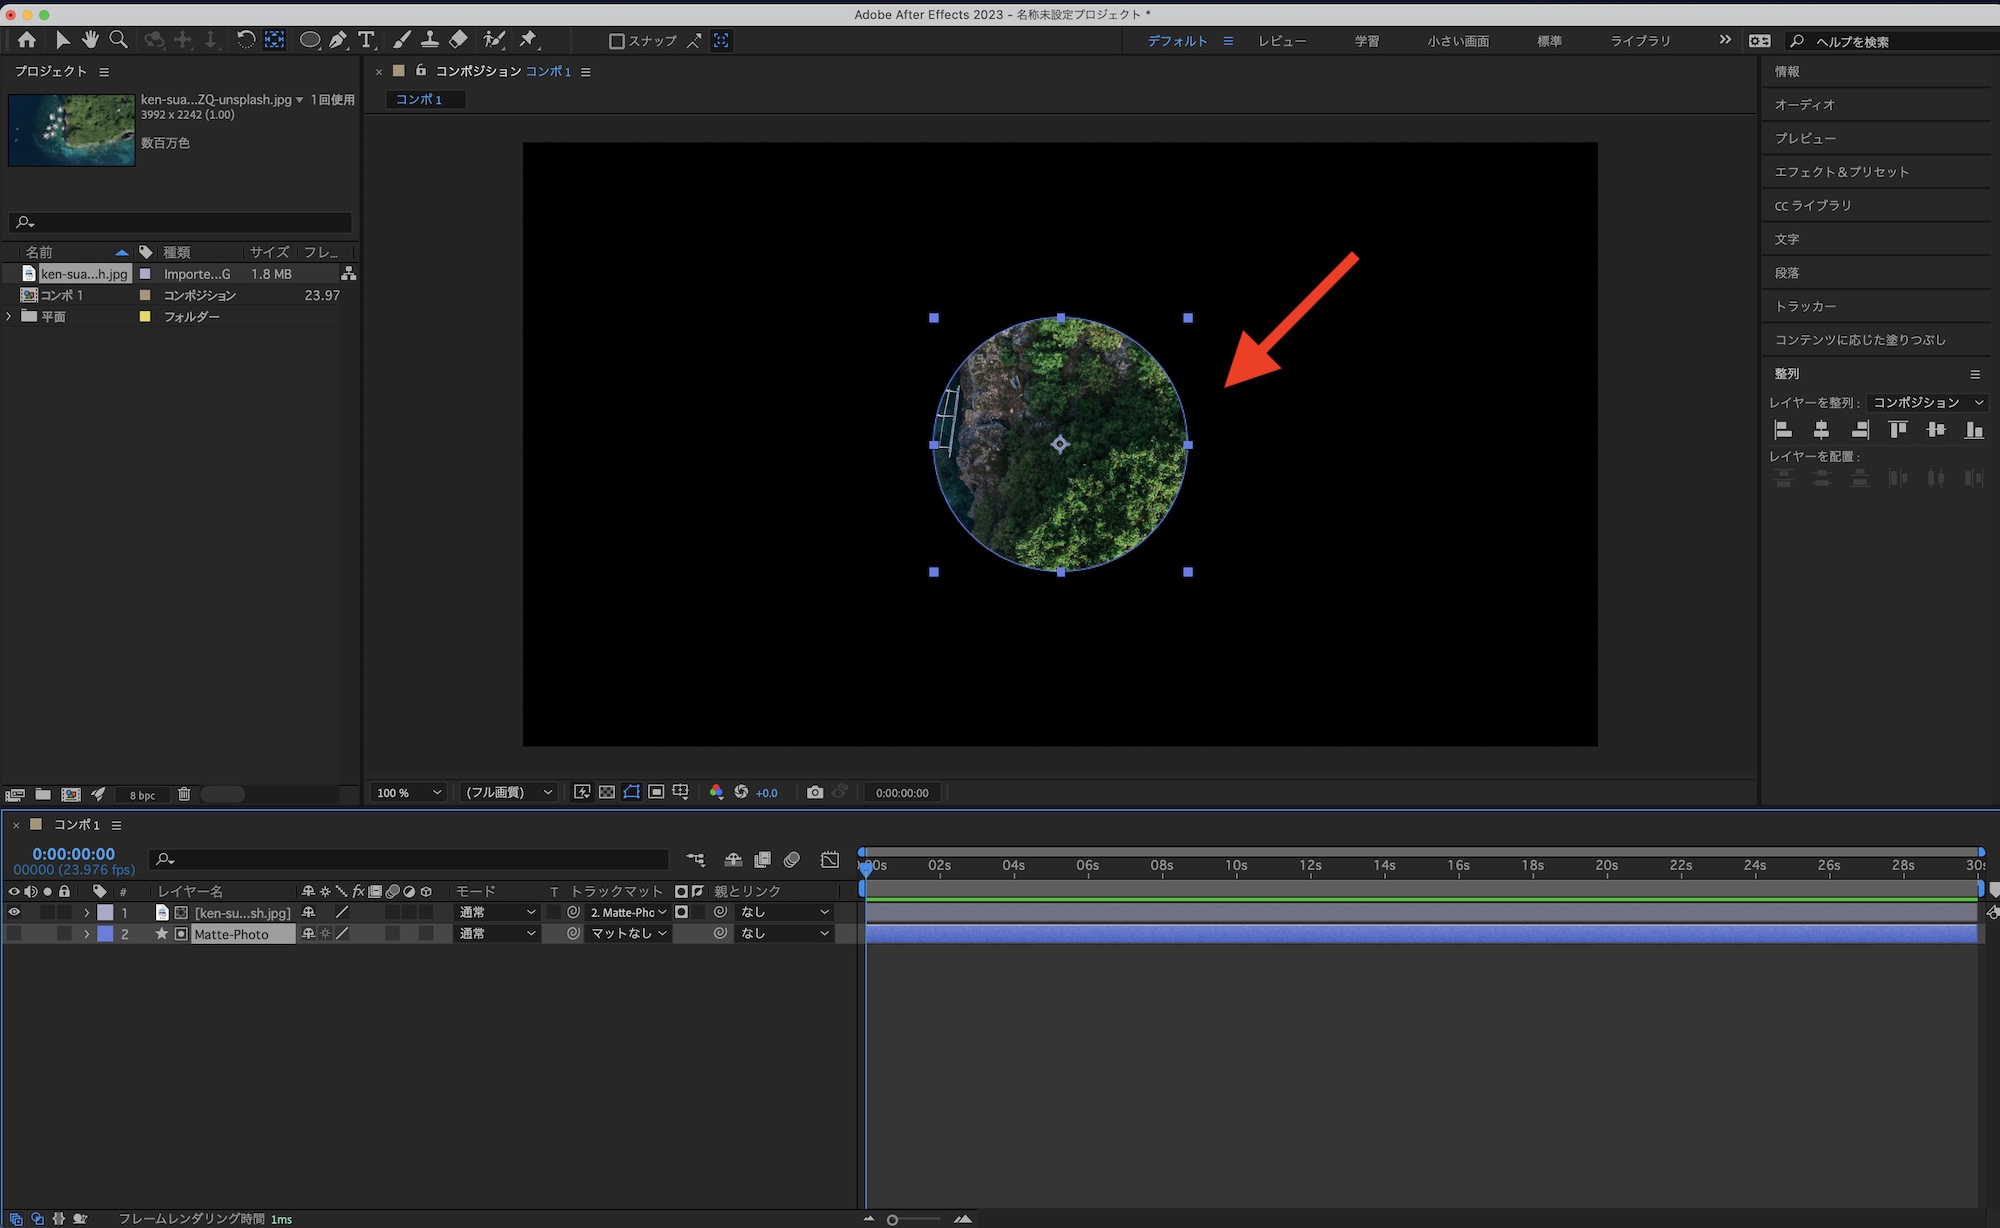Choose the Ellipse shape tool
Screen dimensions: 2000x1228
click(310, 40)
